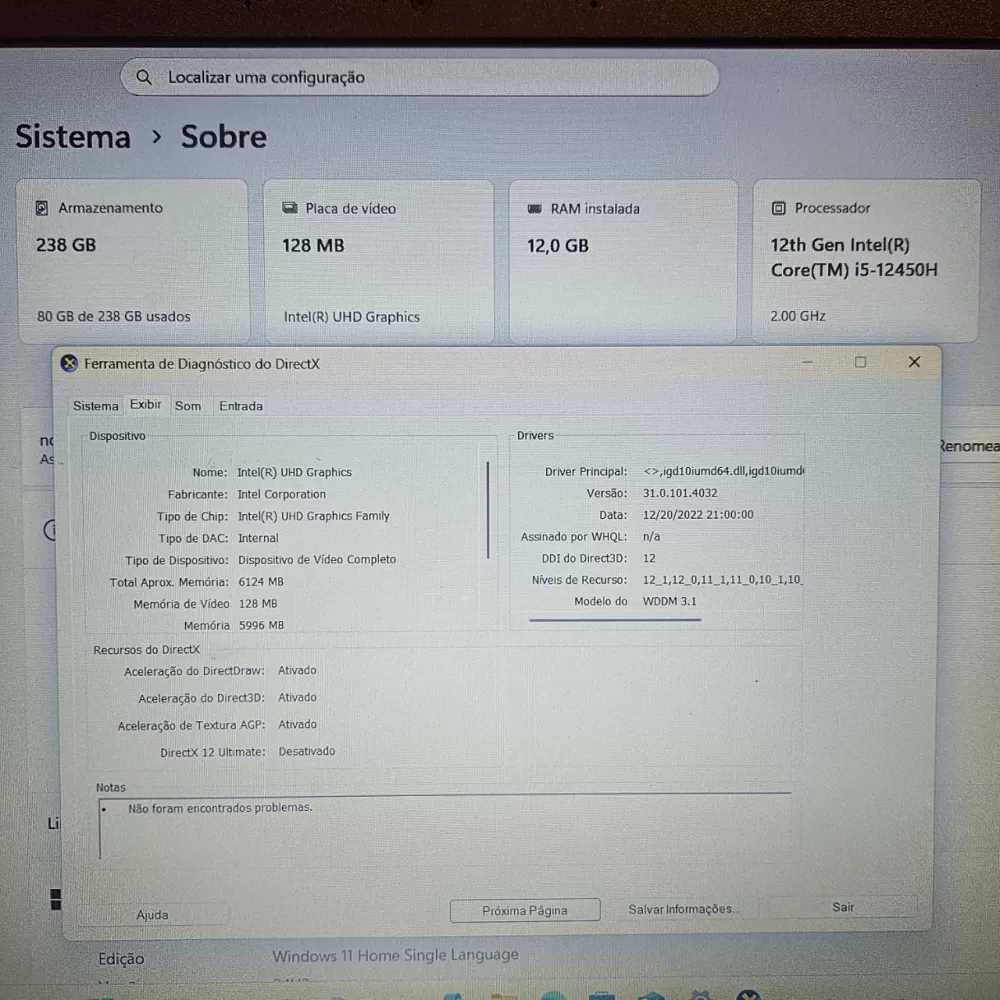Select the Exibir tab
Image resolution: width=1000 pixels, height=1000 pixels.
(145, 404)
